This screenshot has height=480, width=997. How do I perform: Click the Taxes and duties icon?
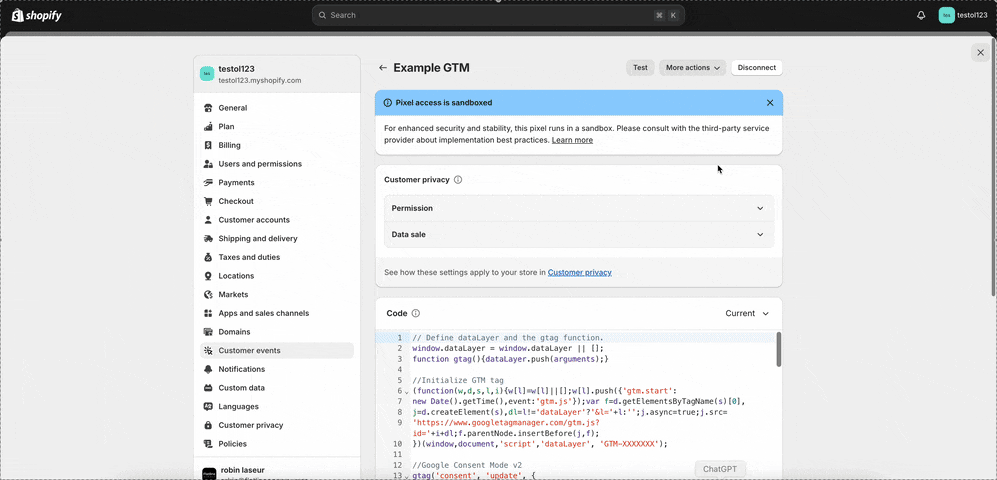pyautogui.click(x=208, y=257)
